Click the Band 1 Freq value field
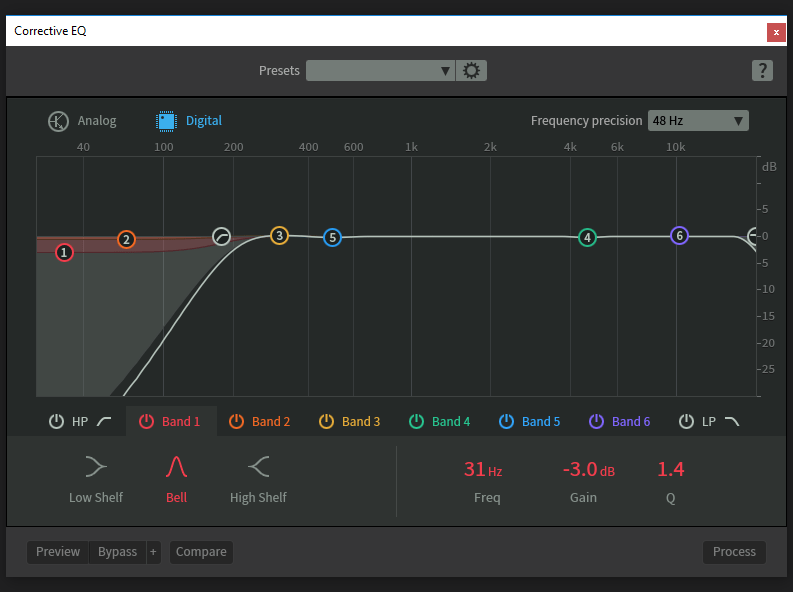The width and height of the screenshot is (793, 592). tap(482, 469)
